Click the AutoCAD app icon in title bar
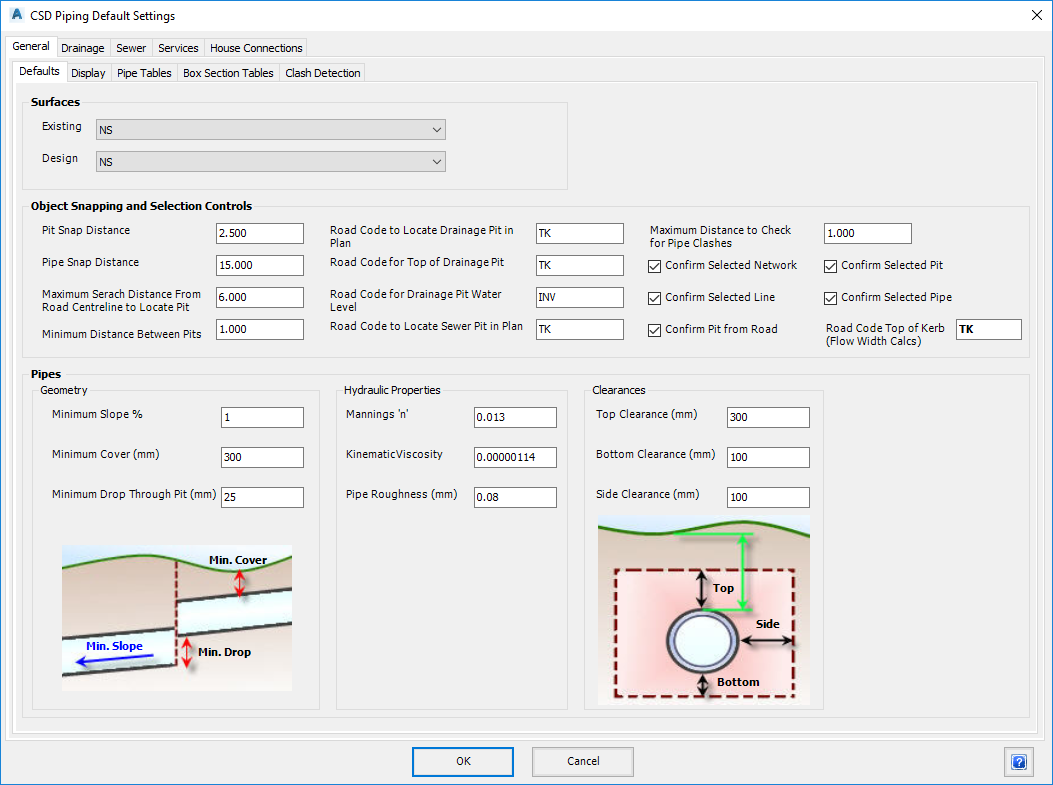 [16, 16]
